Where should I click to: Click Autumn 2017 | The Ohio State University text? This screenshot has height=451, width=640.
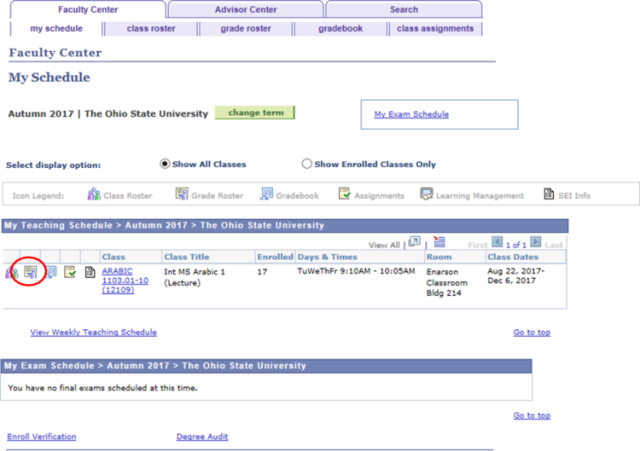pyautogui.click(x=108, y=113)
